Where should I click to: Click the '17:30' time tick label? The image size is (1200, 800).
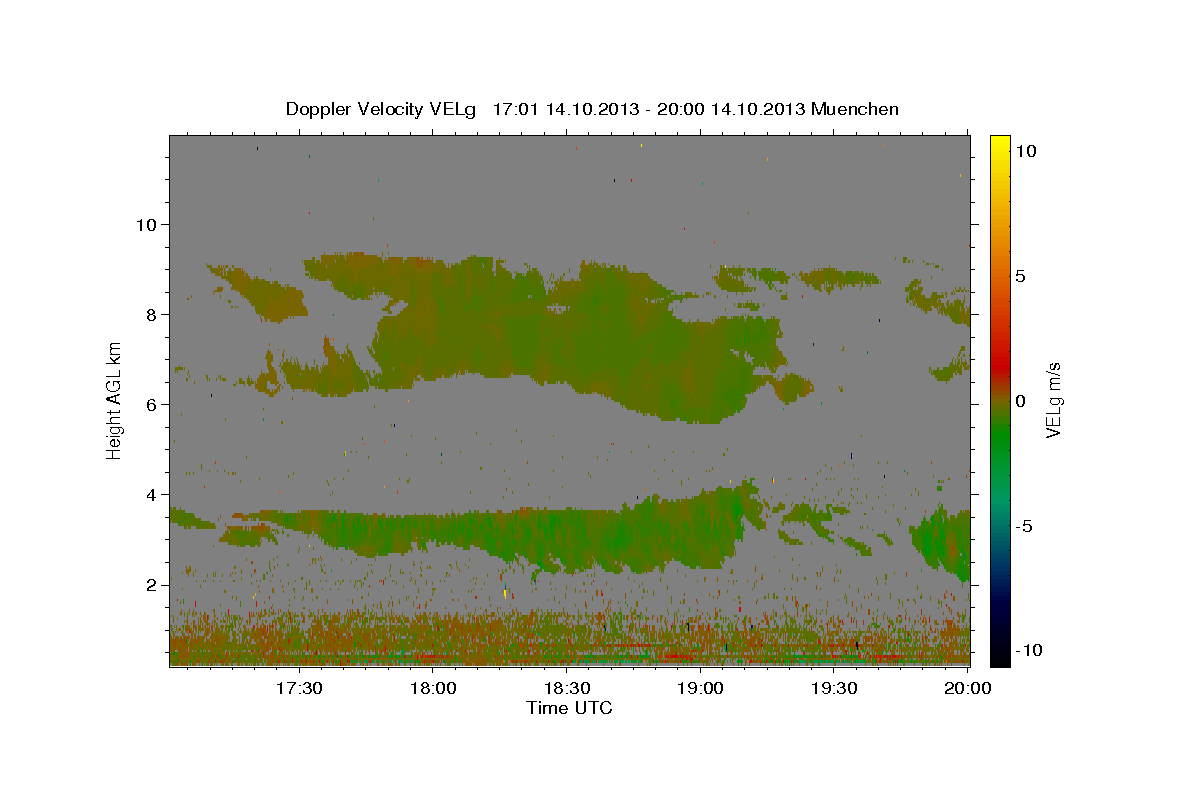click(x=299, y=688)
